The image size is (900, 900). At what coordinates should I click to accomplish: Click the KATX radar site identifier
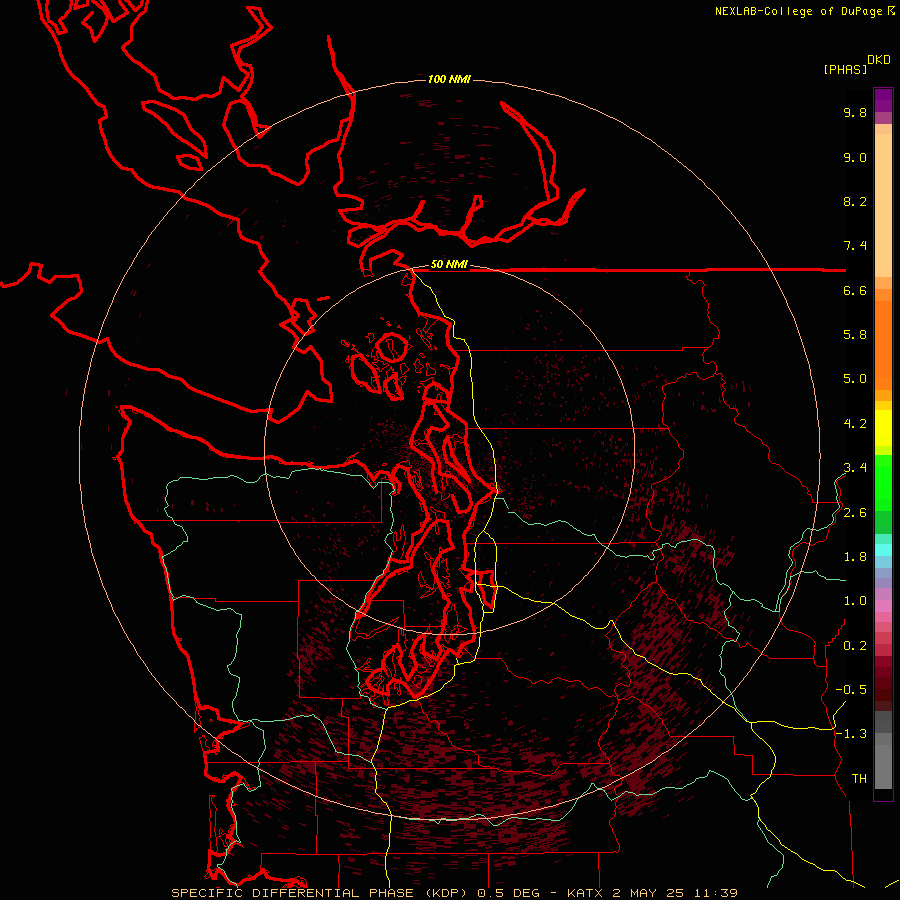coord(585,893)
